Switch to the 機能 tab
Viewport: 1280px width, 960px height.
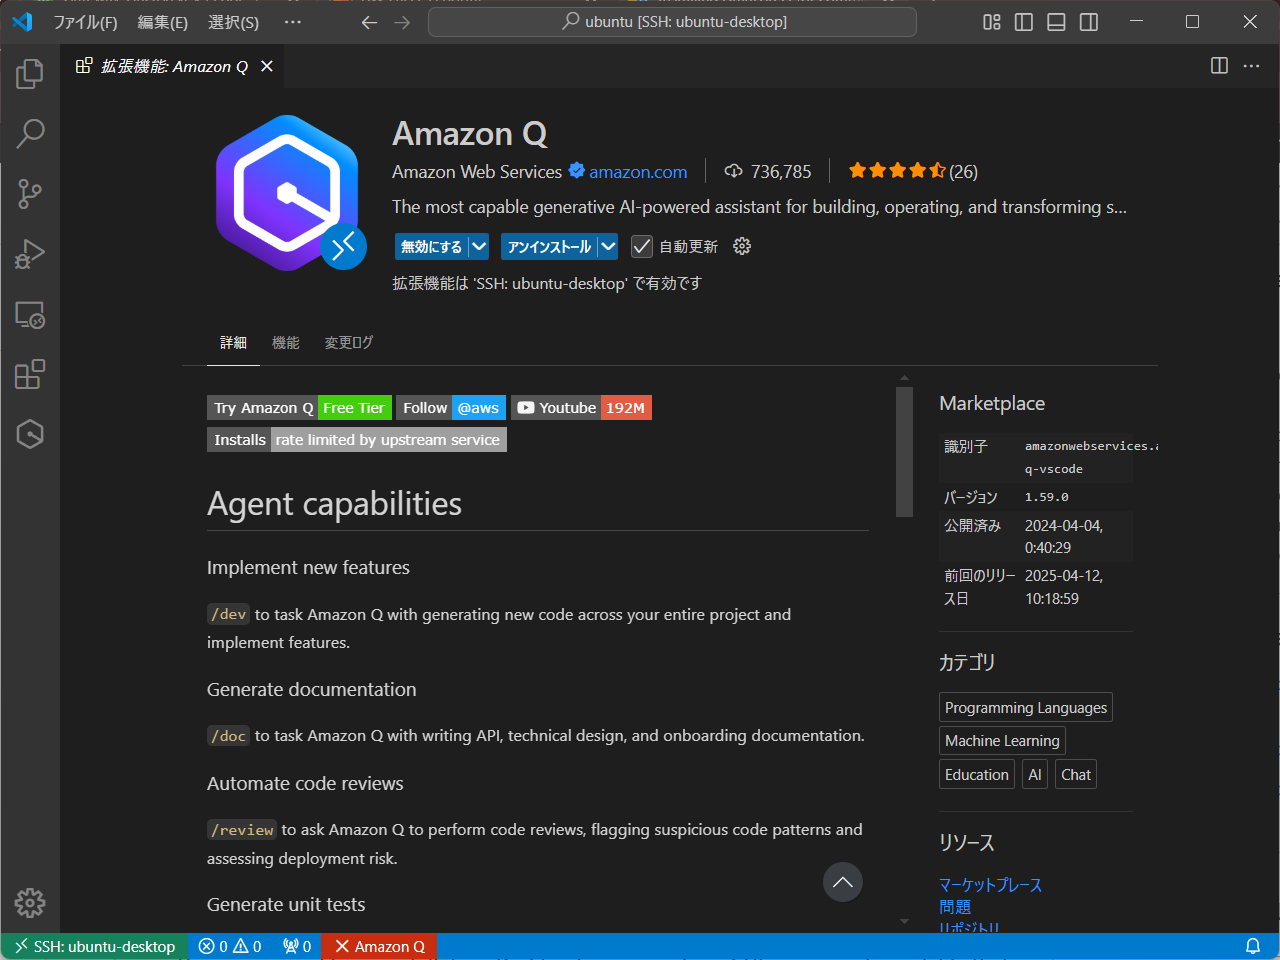click(285, 342)
